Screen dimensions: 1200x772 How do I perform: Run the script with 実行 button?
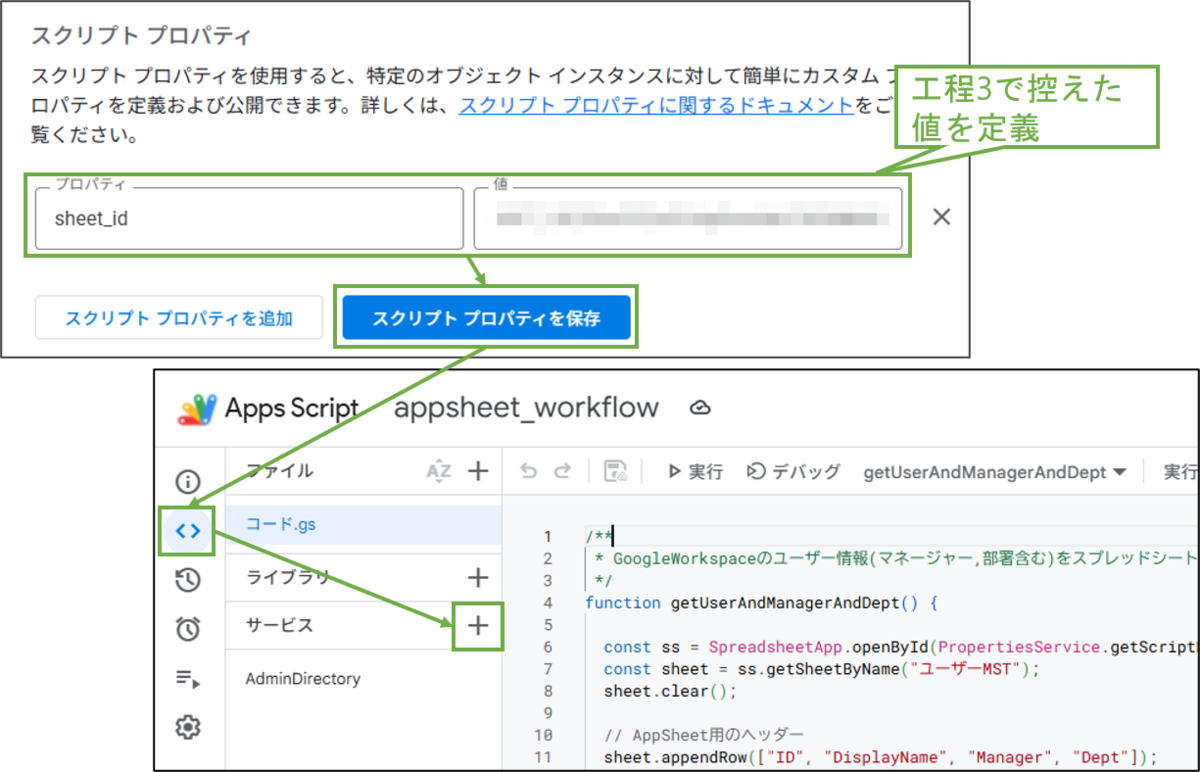coord(696,471)
